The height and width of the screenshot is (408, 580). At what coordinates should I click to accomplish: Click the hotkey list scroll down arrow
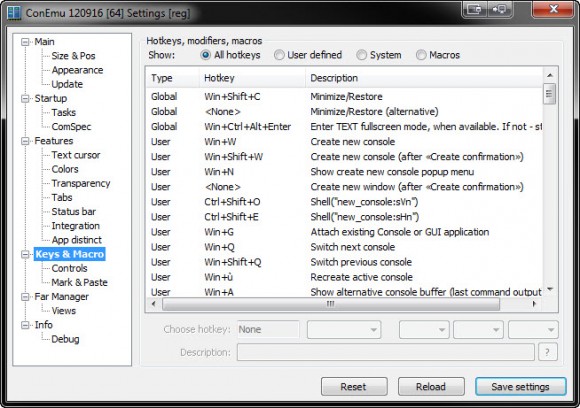tap(550, 289)
